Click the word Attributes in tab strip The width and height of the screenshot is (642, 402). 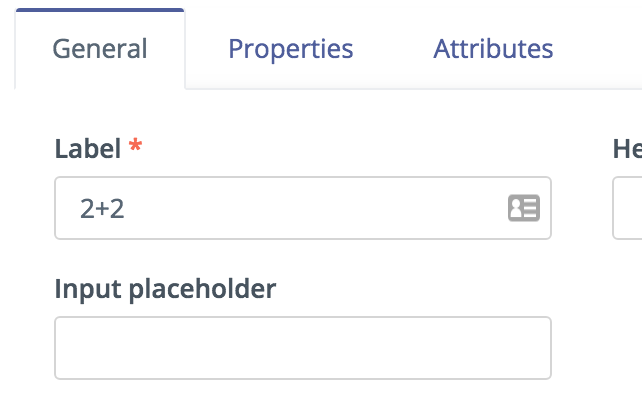pos(493,49)
